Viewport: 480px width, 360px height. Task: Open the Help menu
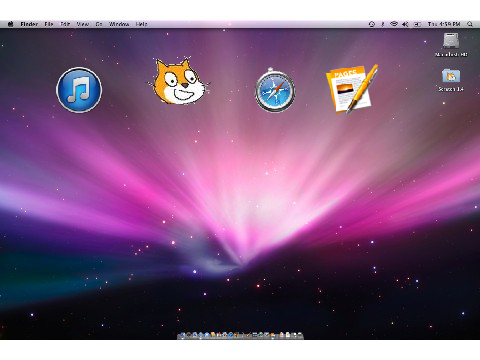pyautogui.click(x=141, y=24)
